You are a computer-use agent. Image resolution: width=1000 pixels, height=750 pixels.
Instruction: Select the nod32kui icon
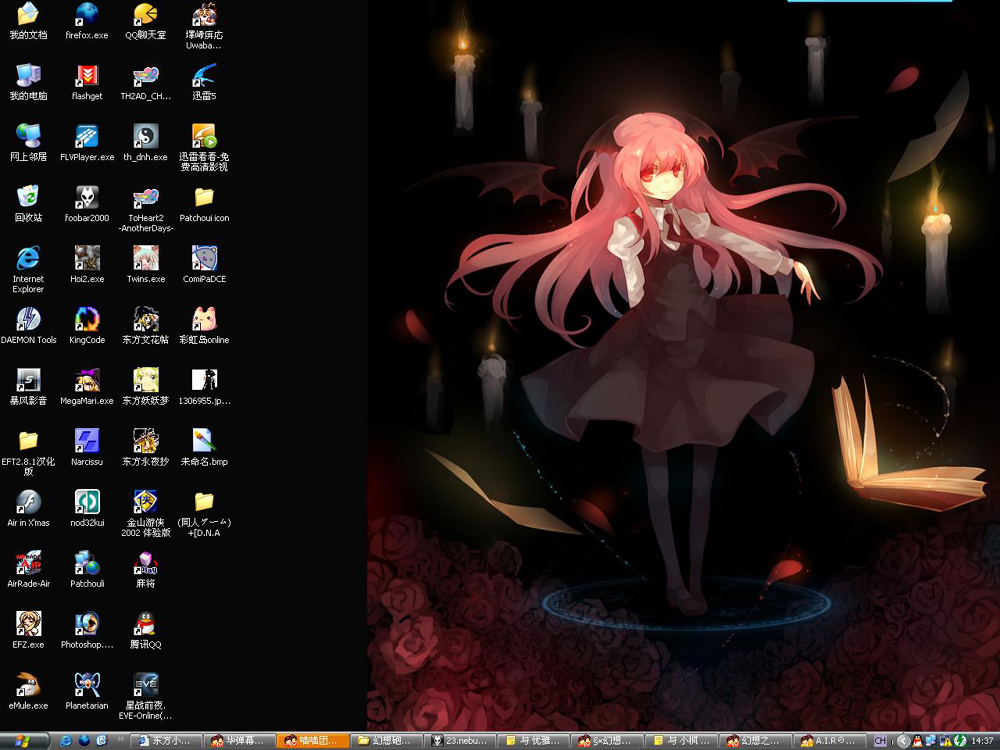point(87,510)
